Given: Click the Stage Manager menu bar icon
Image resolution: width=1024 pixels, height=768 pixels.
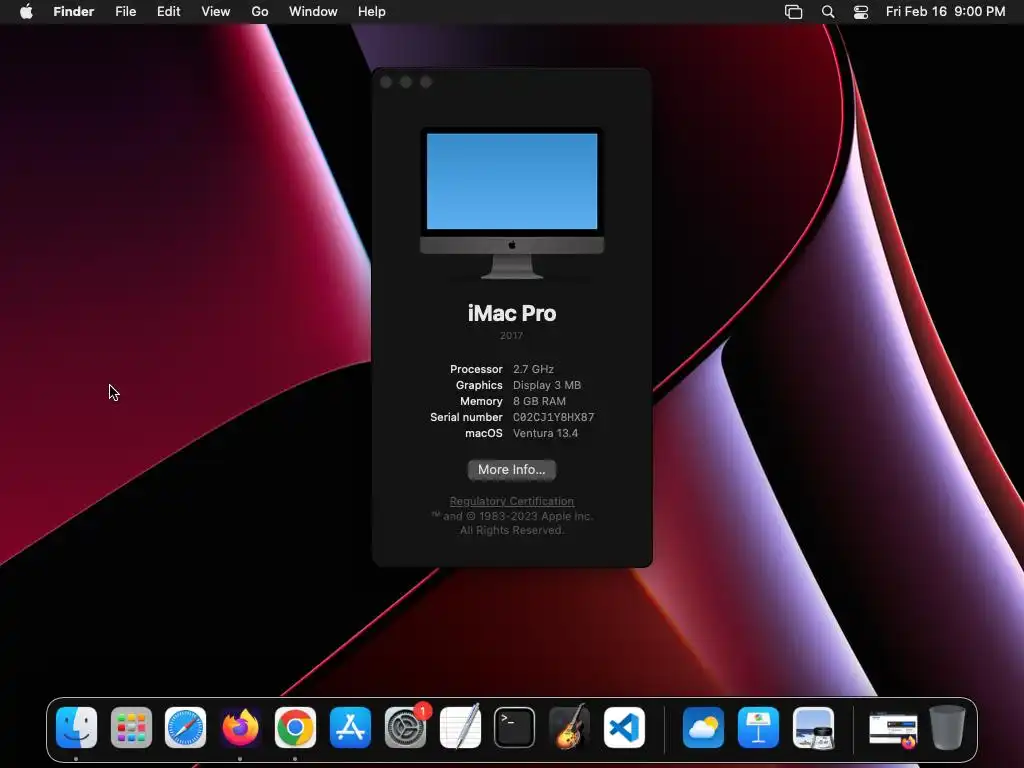Looking at the screenshot, I should pos(793,12).
